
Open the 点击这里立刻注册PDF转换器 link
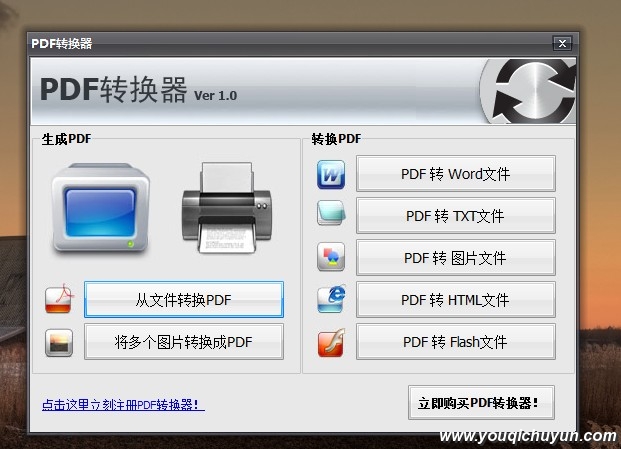123,405
